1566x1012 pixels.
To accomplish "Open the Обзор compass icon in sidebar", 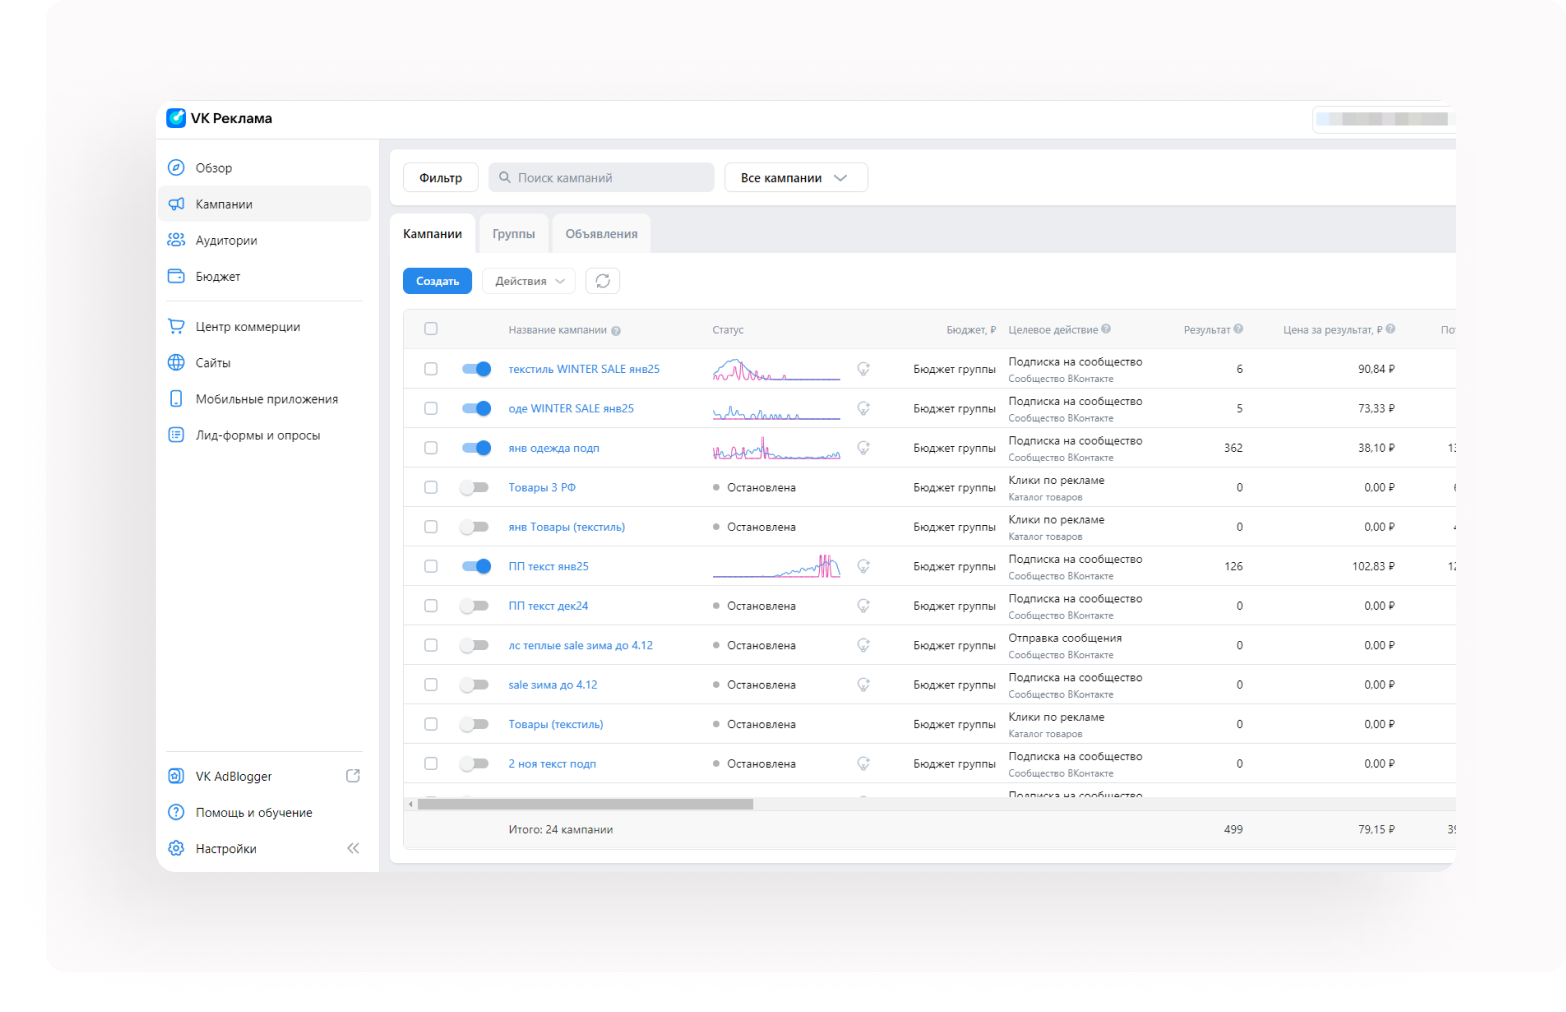I will (176, 168).
